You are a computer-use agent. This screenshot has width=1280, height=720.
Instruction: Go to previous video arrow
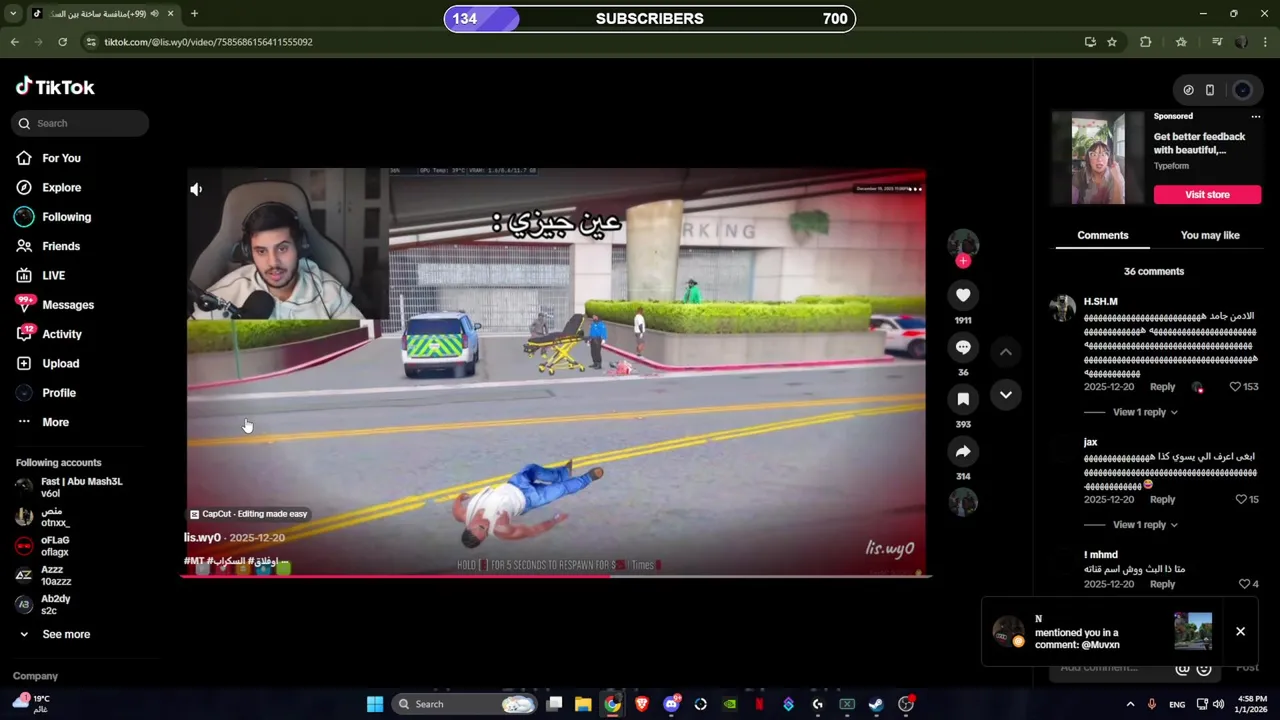coord(1006,352)
